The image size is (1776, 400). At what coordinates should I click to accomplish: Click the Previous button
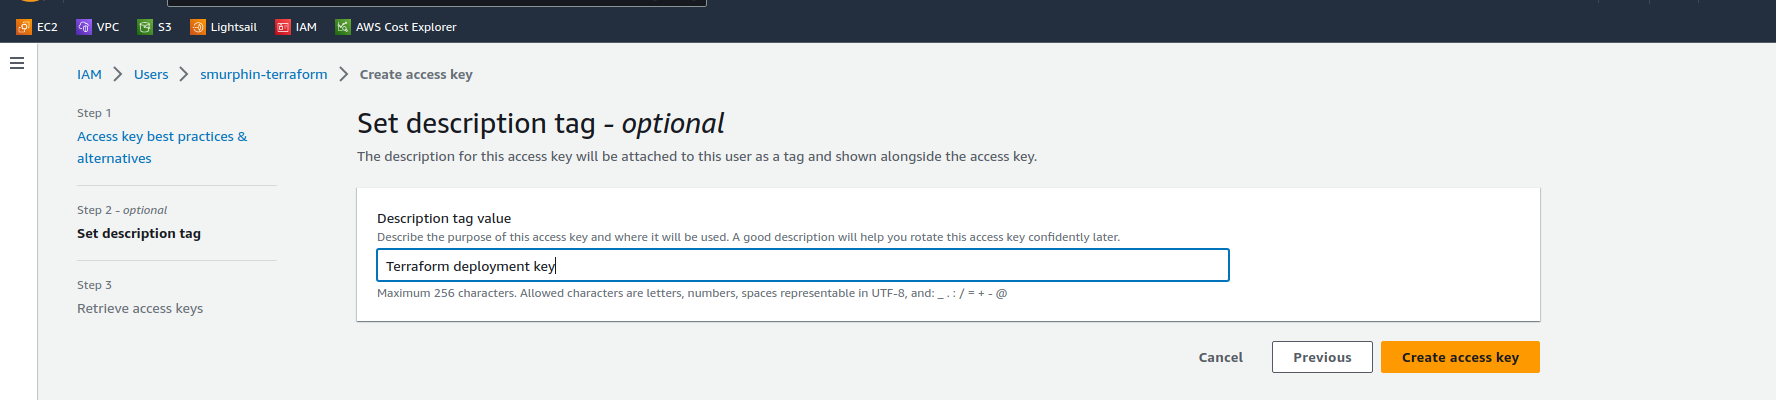click(1322, 357)
